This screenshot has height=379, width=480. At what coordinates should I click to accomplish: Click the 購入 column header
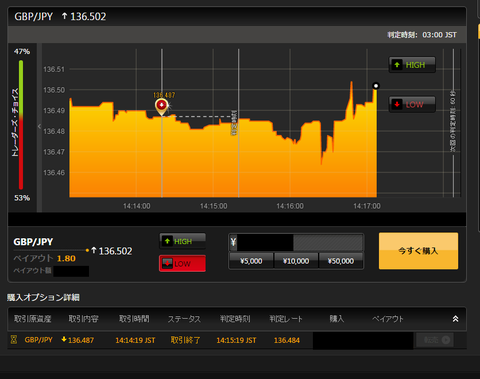(337, 319)
